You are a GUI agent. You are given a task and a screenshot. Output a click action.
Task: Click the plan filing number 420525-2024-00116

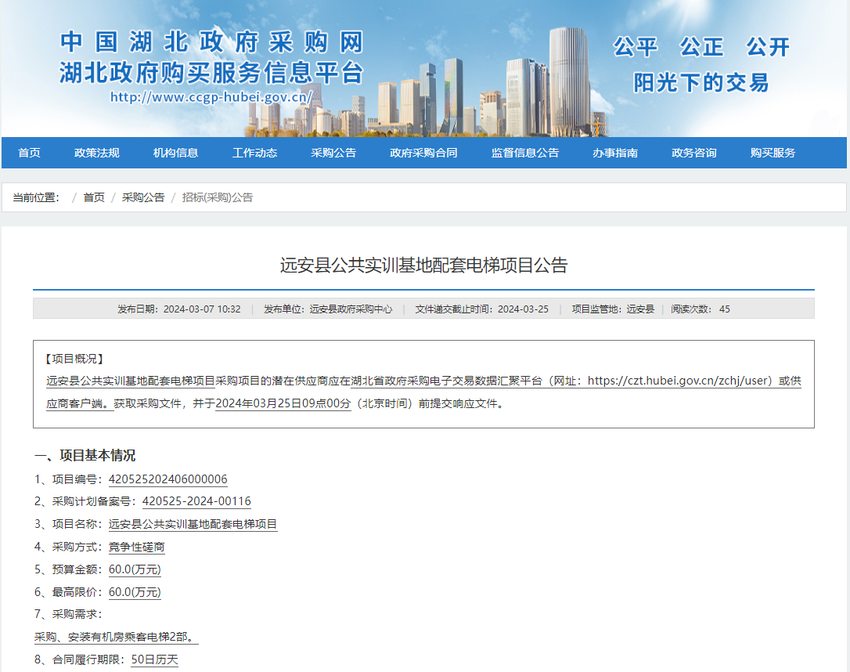(x=197, y=502)
